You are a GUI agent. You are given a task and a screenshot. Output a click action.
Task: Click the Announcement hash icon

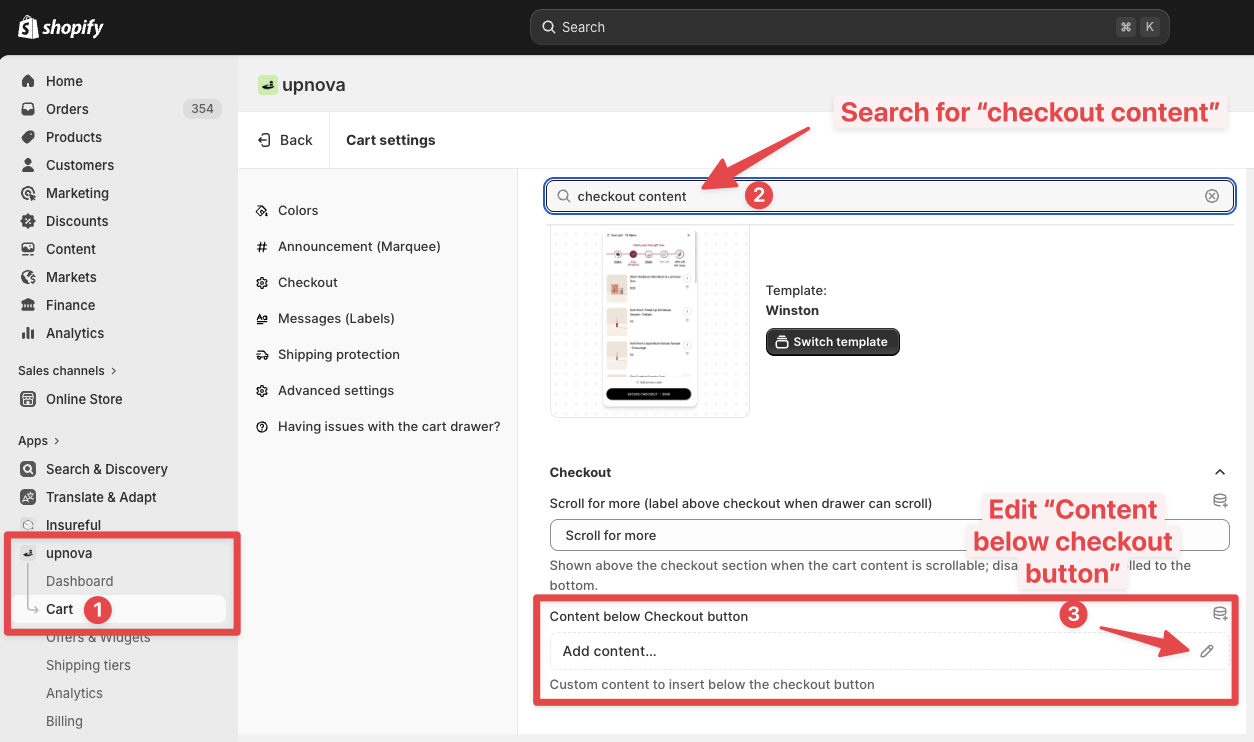pyautogui.click(x=262, y=247)
